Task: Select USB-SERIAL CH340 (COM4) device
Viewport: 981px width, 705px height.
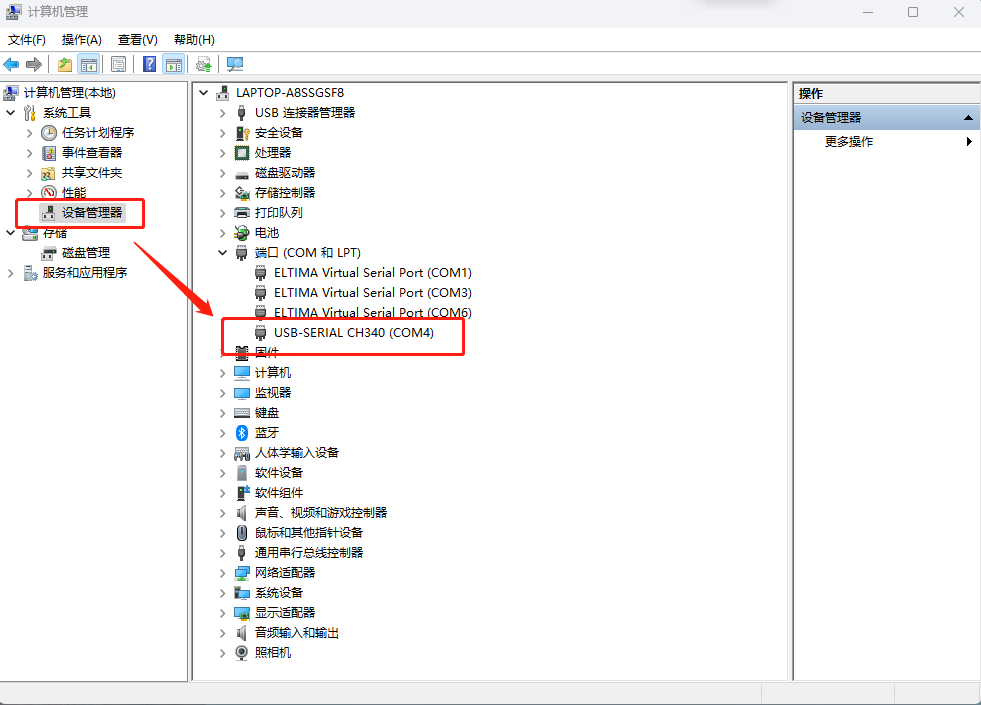Action: (x=353, y=333)
